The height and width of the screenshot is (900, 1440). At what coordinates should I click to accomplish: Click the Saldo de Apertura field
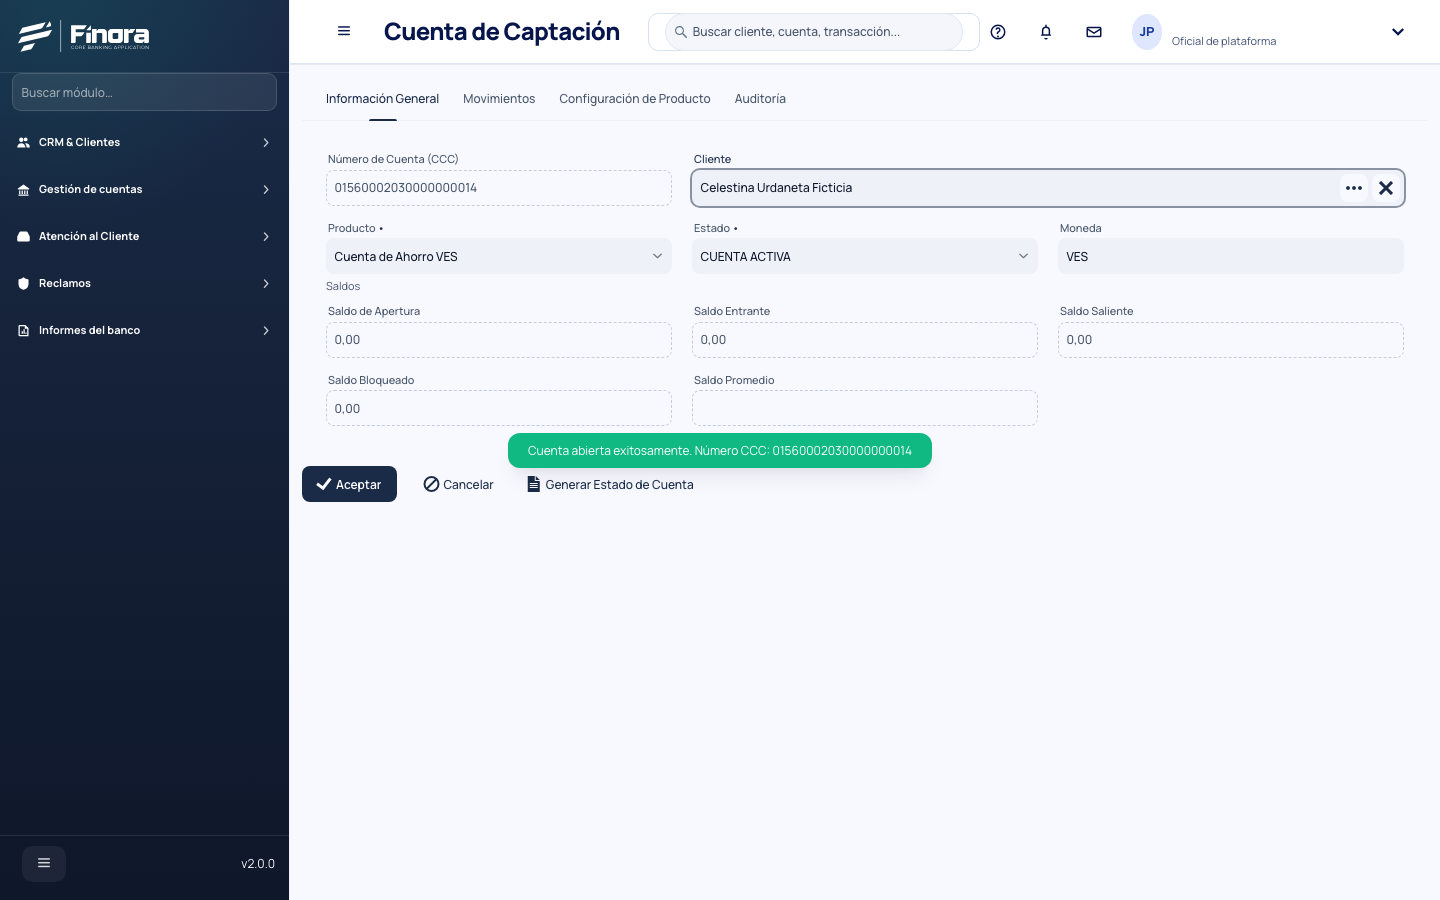coord(499,340)
